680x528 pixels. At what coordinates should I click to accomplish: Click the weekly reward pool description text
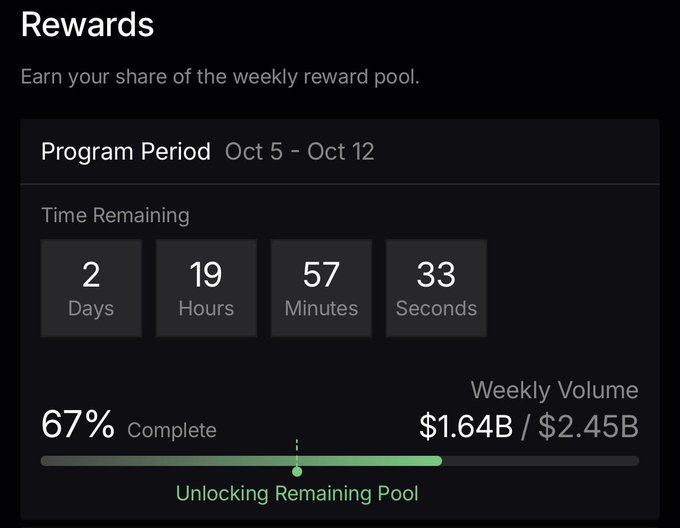click(220, 77)
